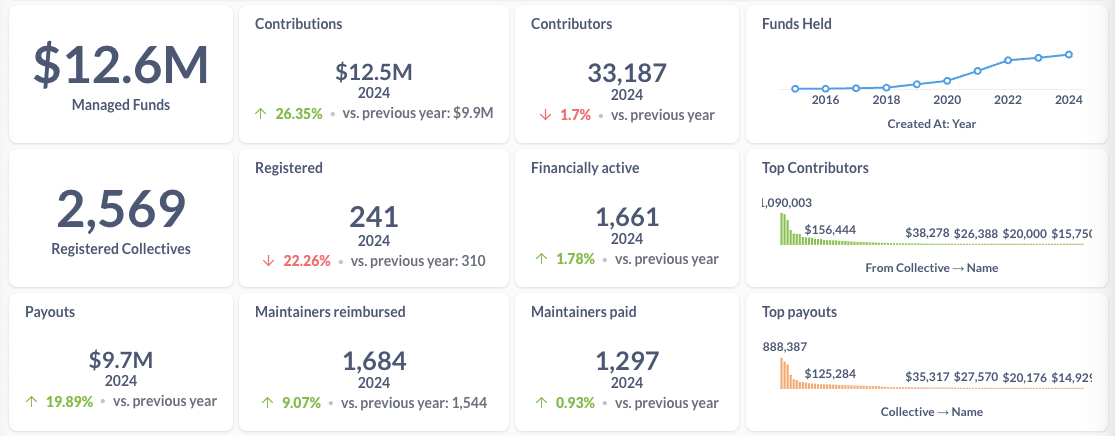The image size is (1115, 436).
Task: Open the Contributions card title
Action: click(298, 23)
